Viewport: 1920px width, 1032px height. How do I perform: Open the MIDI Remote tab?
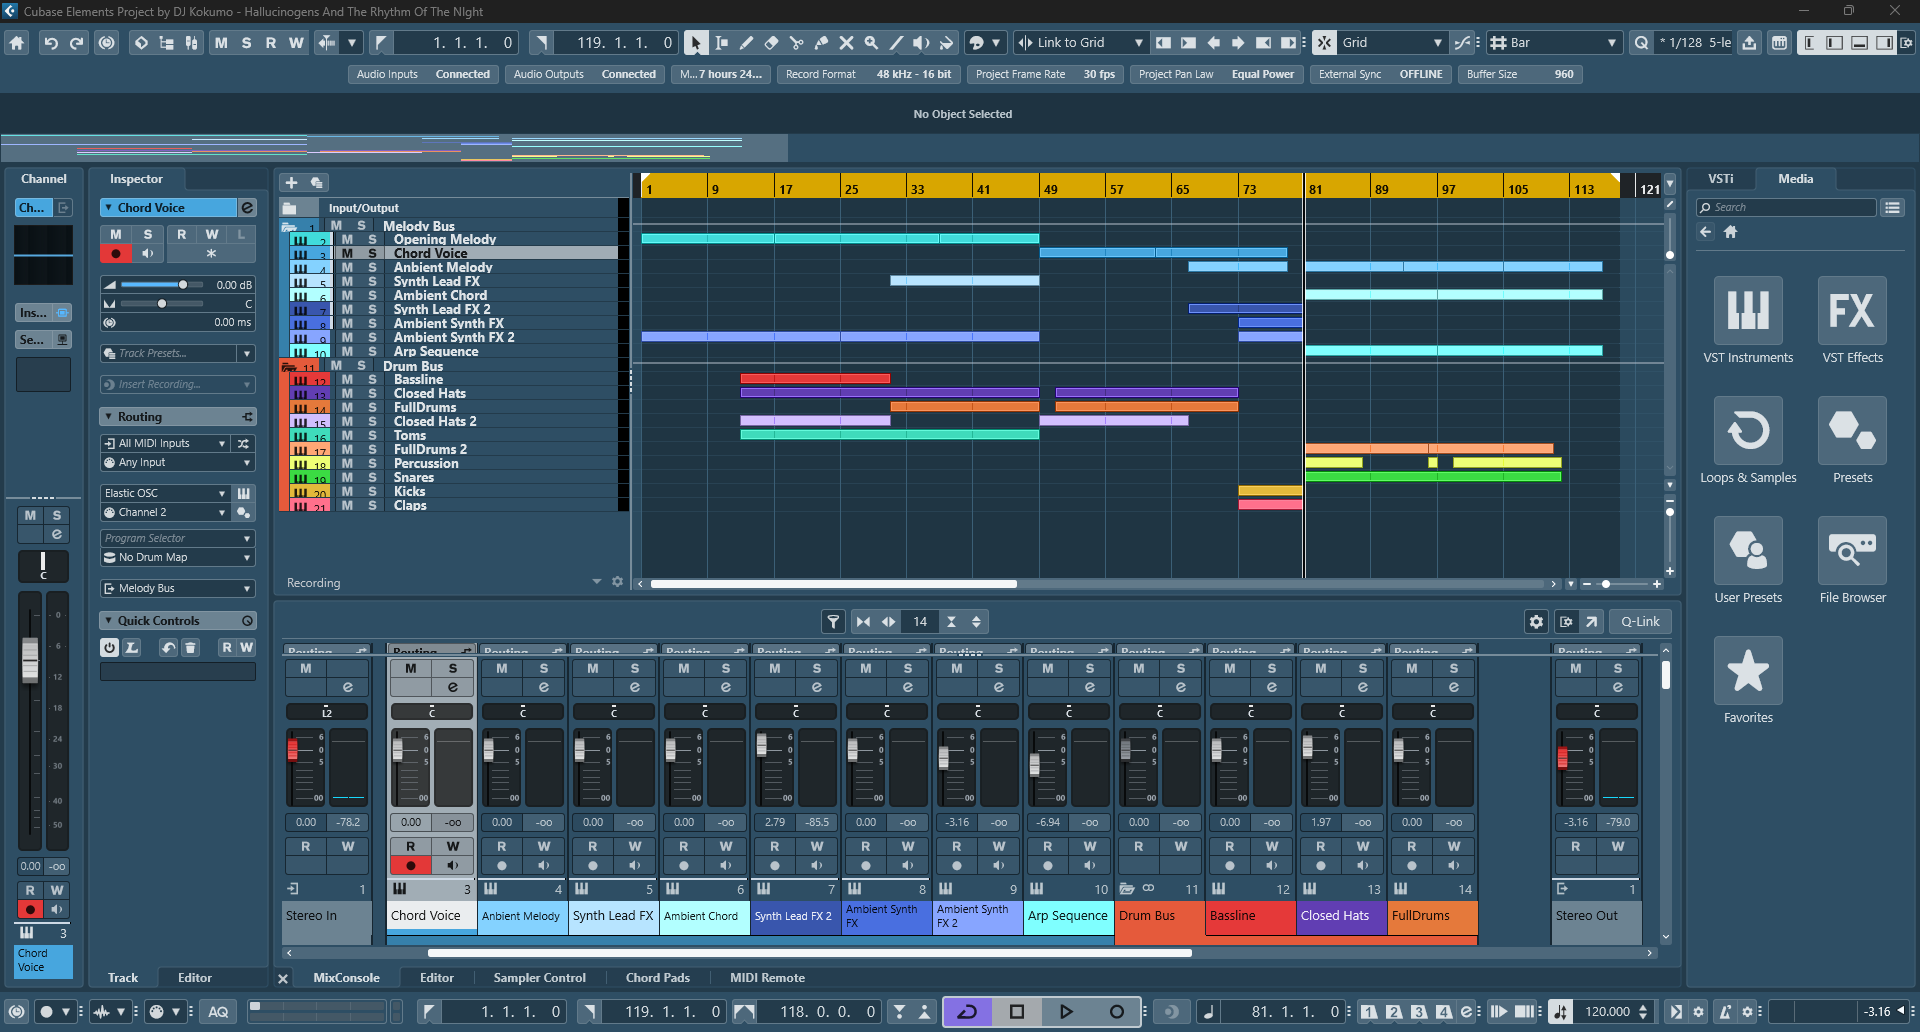[x=767, y=978]
